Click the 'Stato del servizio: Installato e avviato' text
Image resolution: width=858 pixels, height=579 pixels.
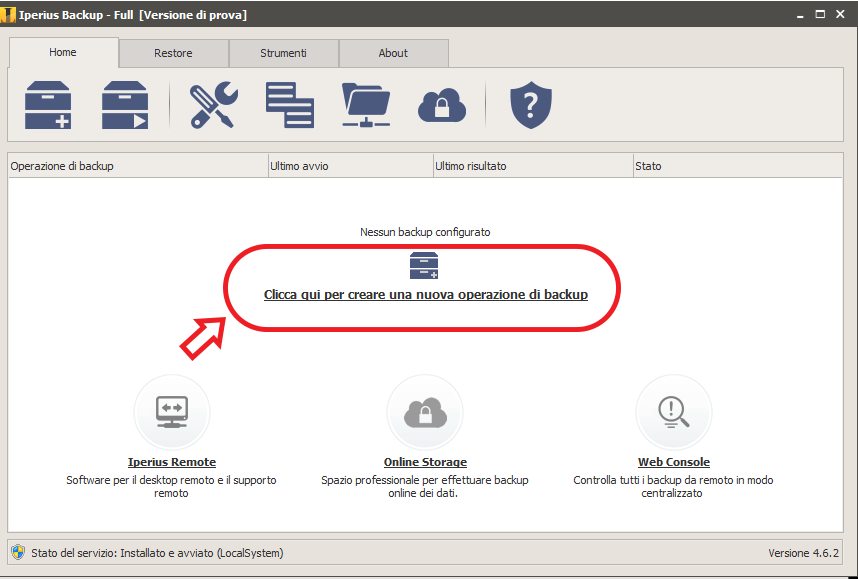click(x=157, y=553)
